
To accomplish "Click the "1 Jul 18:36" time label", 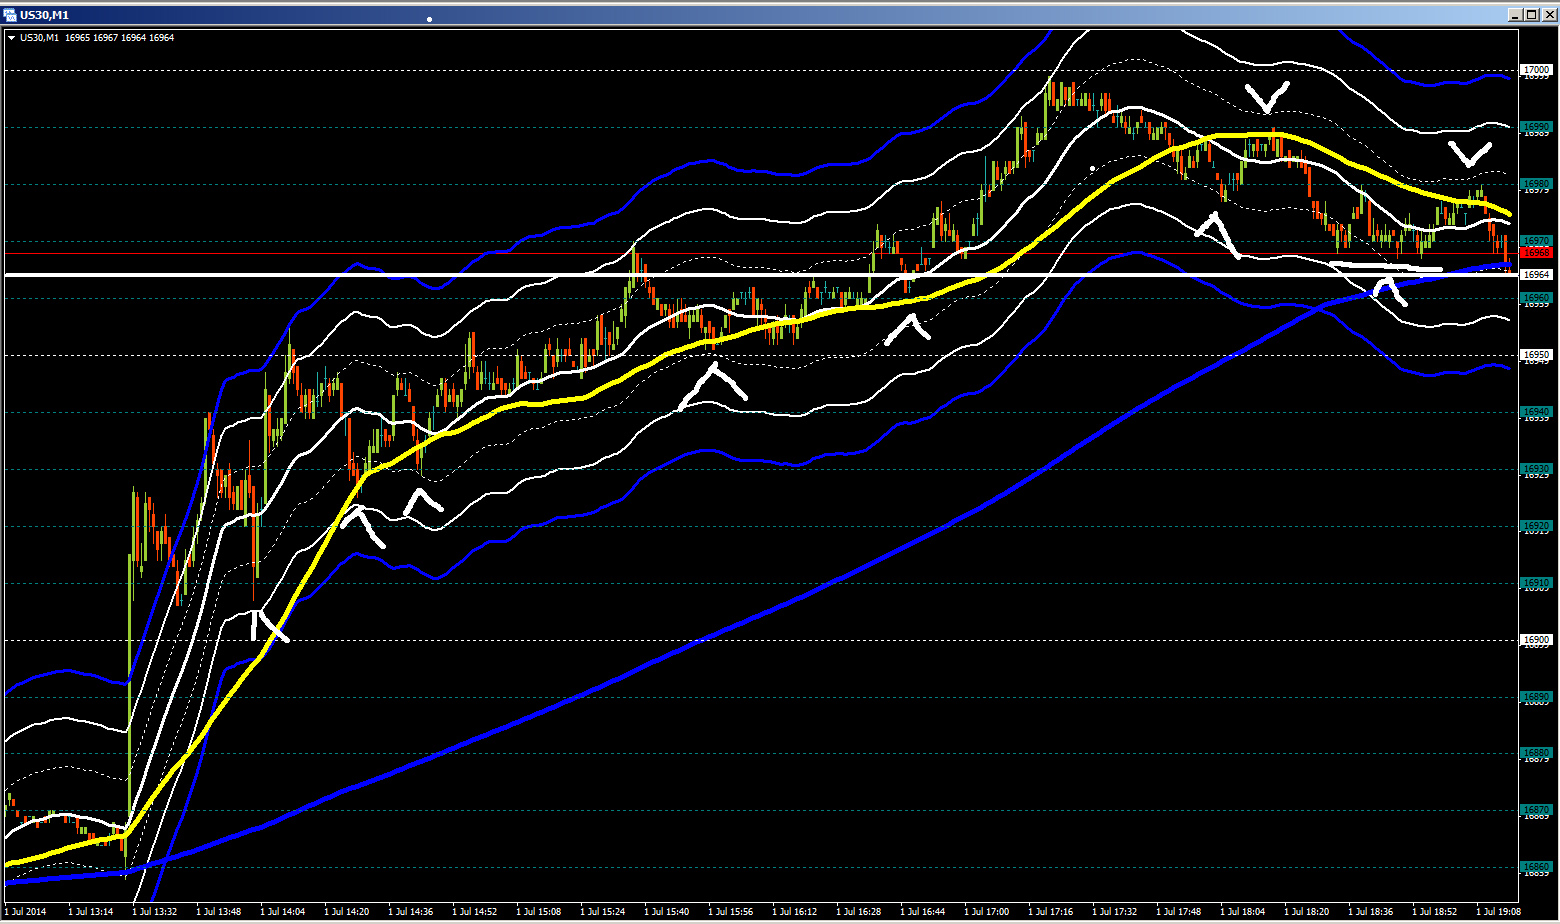I will [1370, 912].
